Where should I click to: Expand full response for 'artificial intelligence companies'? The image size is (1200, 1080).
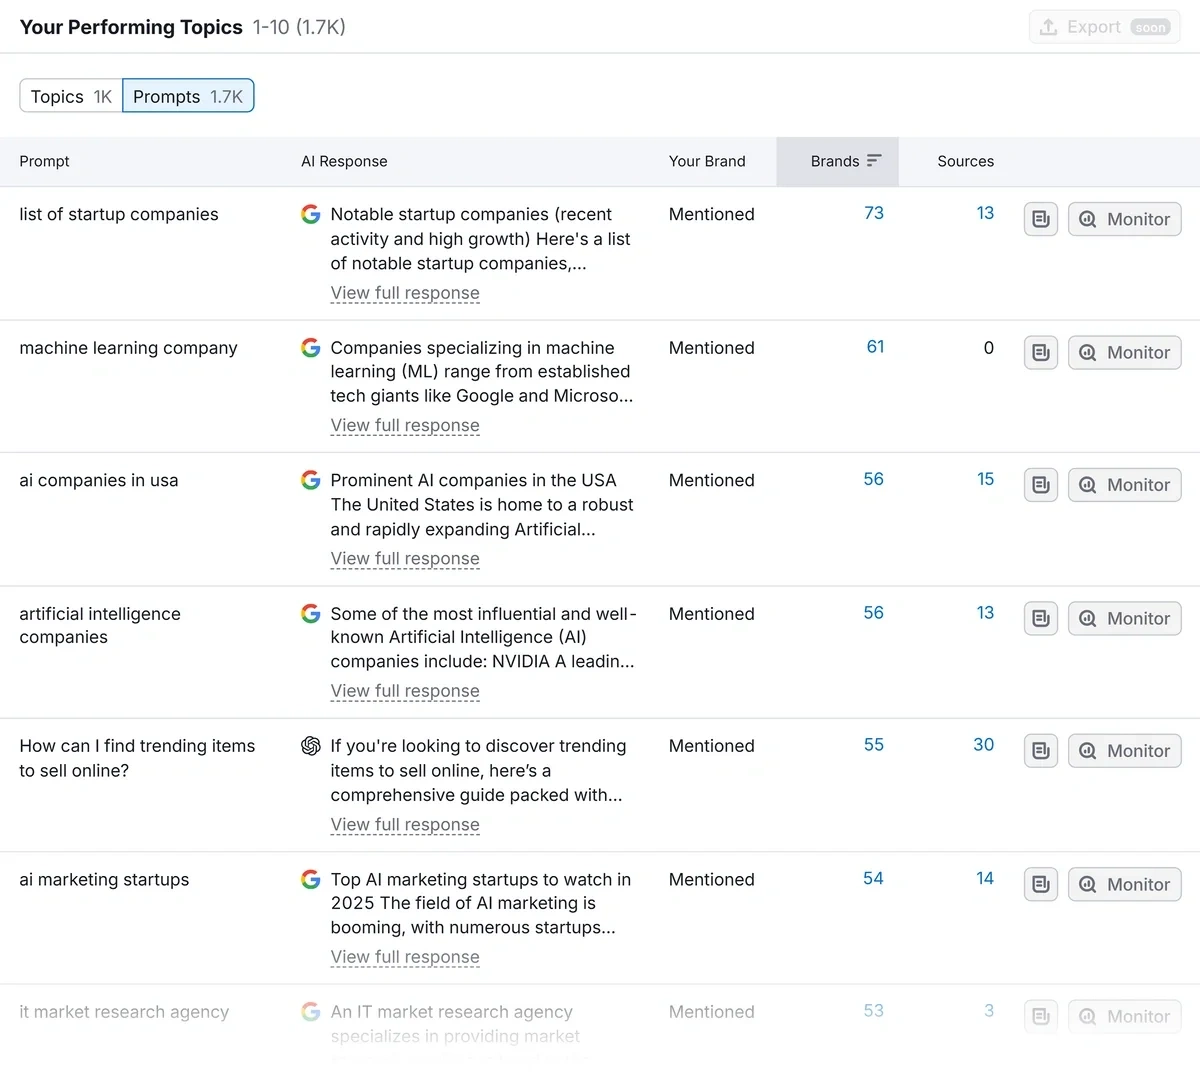(x=405, y=691)
